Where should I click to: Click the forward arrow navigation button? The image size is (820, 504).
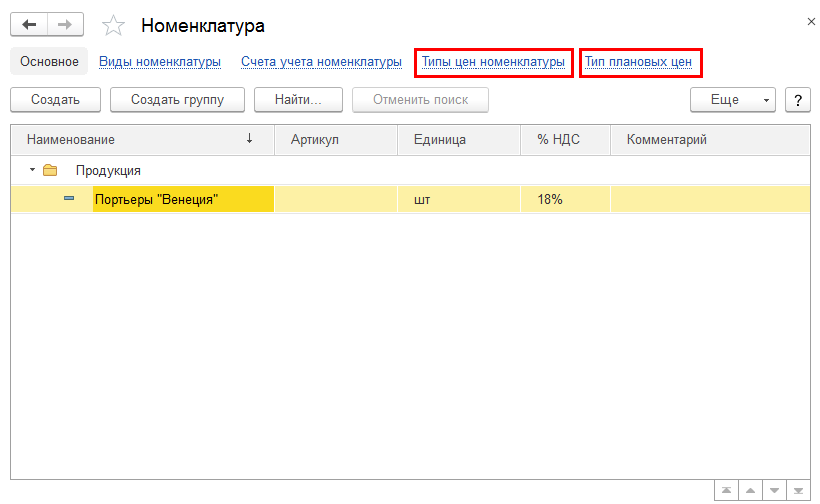click(x=65, y=24)
